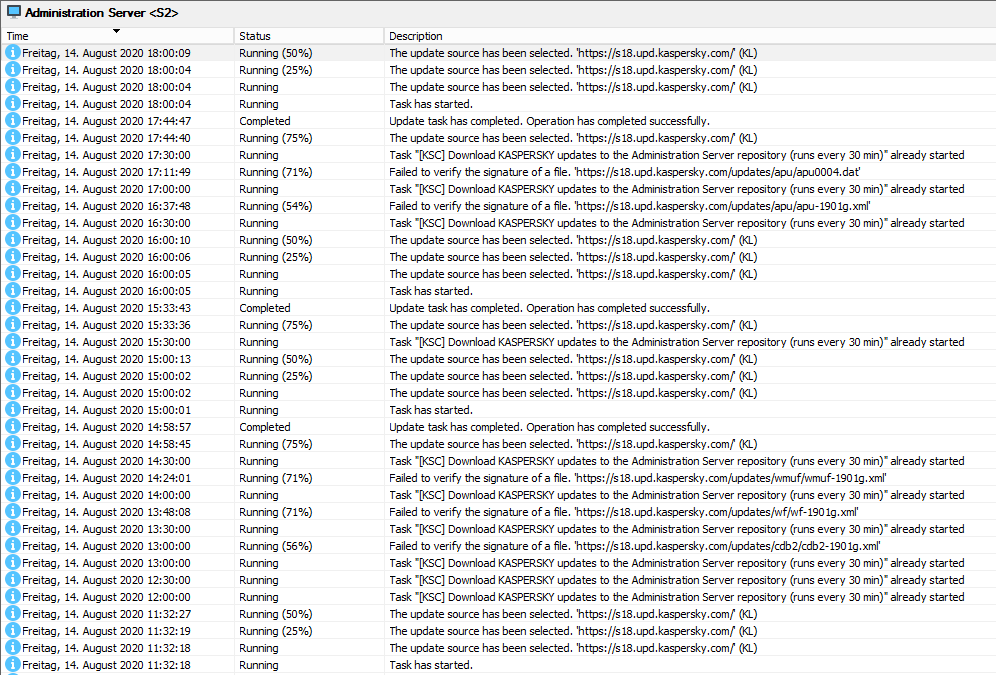This screenshot has width=996, height=675.
Task: Click info icon of 16:37:48 failed signature row
Action: tap(12, 206)
